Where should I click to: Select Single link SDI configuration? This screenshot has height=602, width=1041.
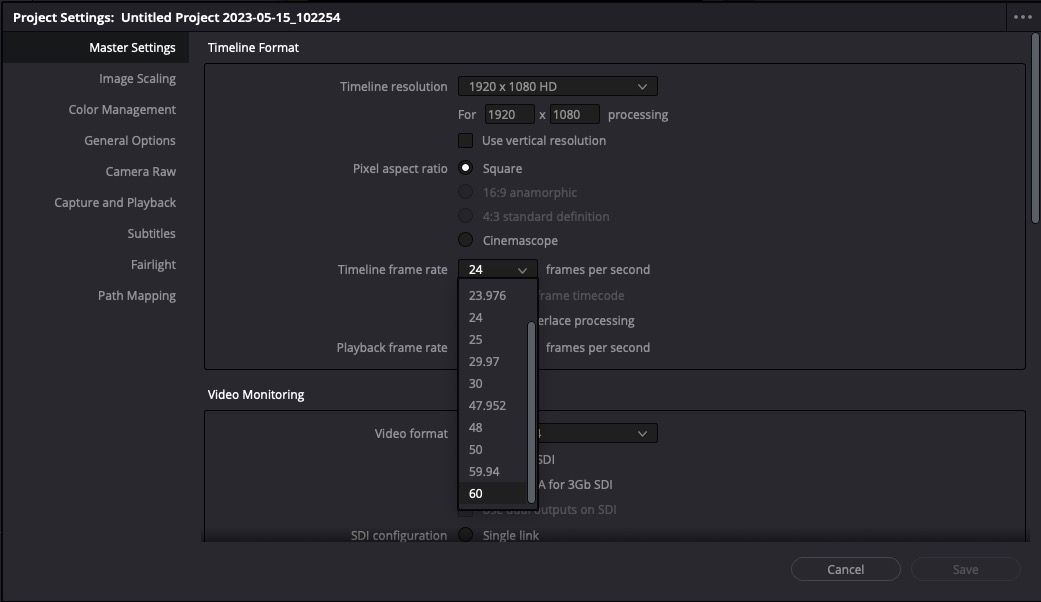pos(466,535)
